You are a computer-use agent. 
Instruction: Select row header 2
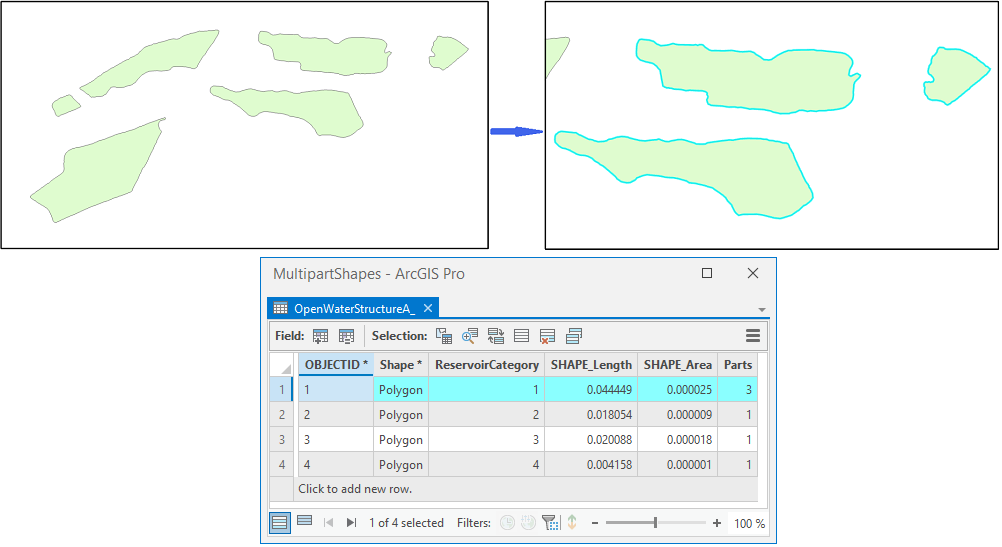click(281, 414)
